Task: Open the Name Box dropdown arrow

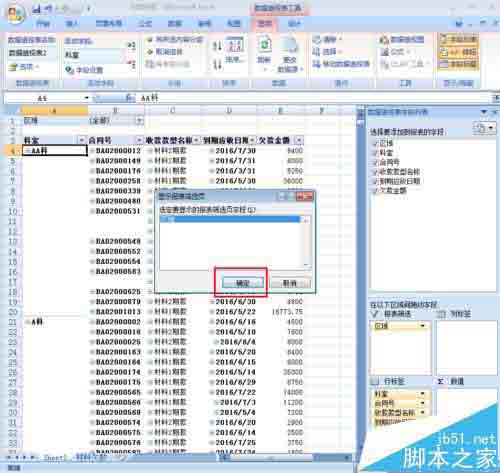Action: (87, 98)
